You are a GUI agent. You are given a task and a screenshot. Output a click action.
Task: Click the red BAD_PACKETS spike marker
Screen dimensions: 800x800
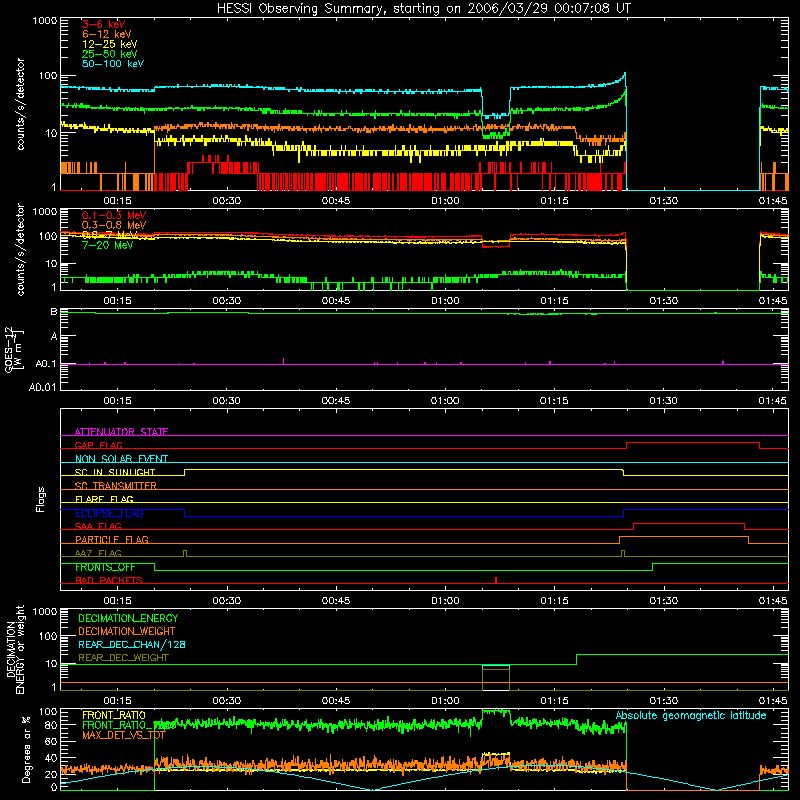pyautogui.click(x=496, y=580)
